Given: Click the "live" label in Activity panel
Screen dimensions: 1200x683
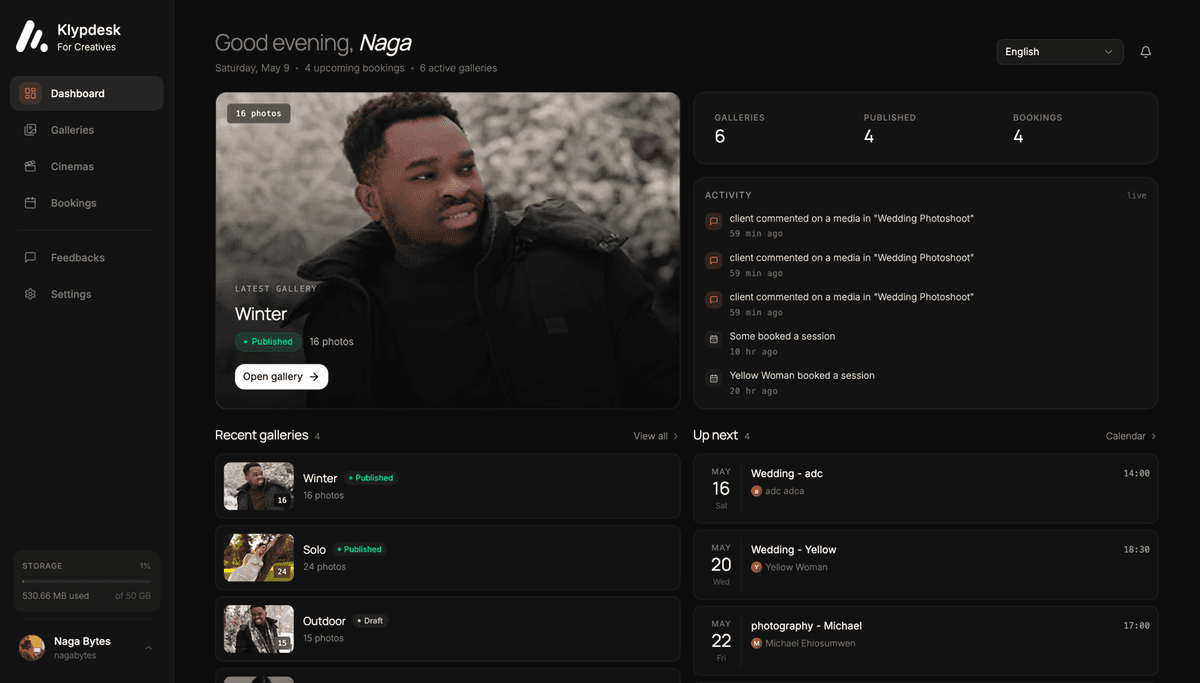Looking at the screenshot, I should (1136, 196).
